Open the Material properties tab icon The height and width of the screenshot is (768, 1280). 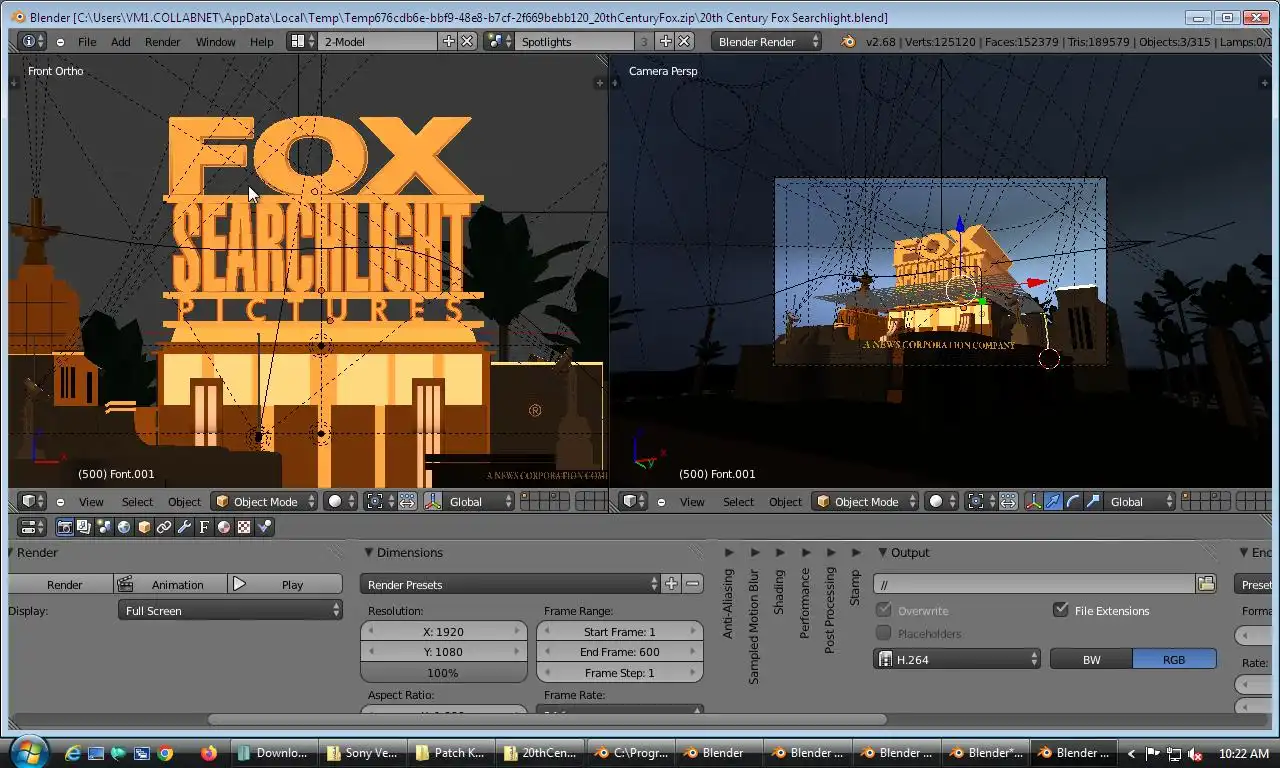[224, 527]
